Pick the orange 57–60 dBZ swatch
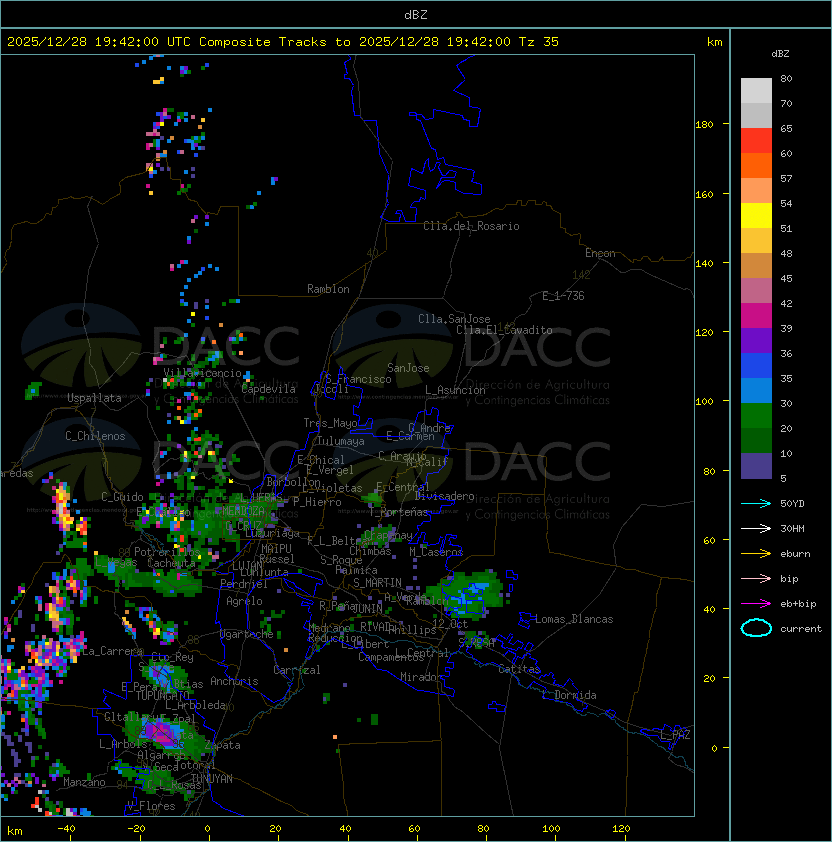832x842 pixels. (756, 165)
